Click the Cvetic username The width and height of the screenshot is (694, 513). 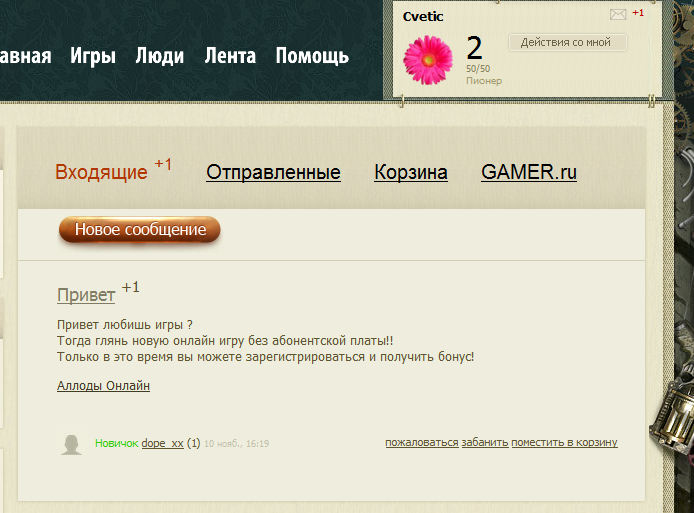click(x=423, y=17)
